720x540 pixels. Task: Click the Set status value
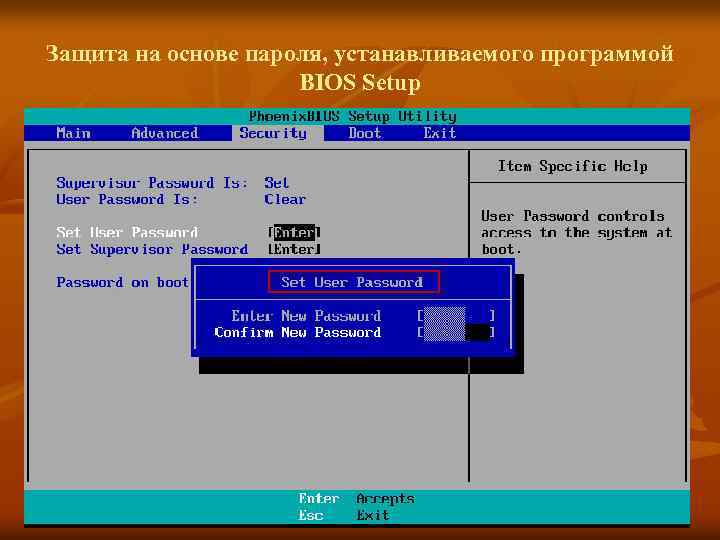click(276, 183)
